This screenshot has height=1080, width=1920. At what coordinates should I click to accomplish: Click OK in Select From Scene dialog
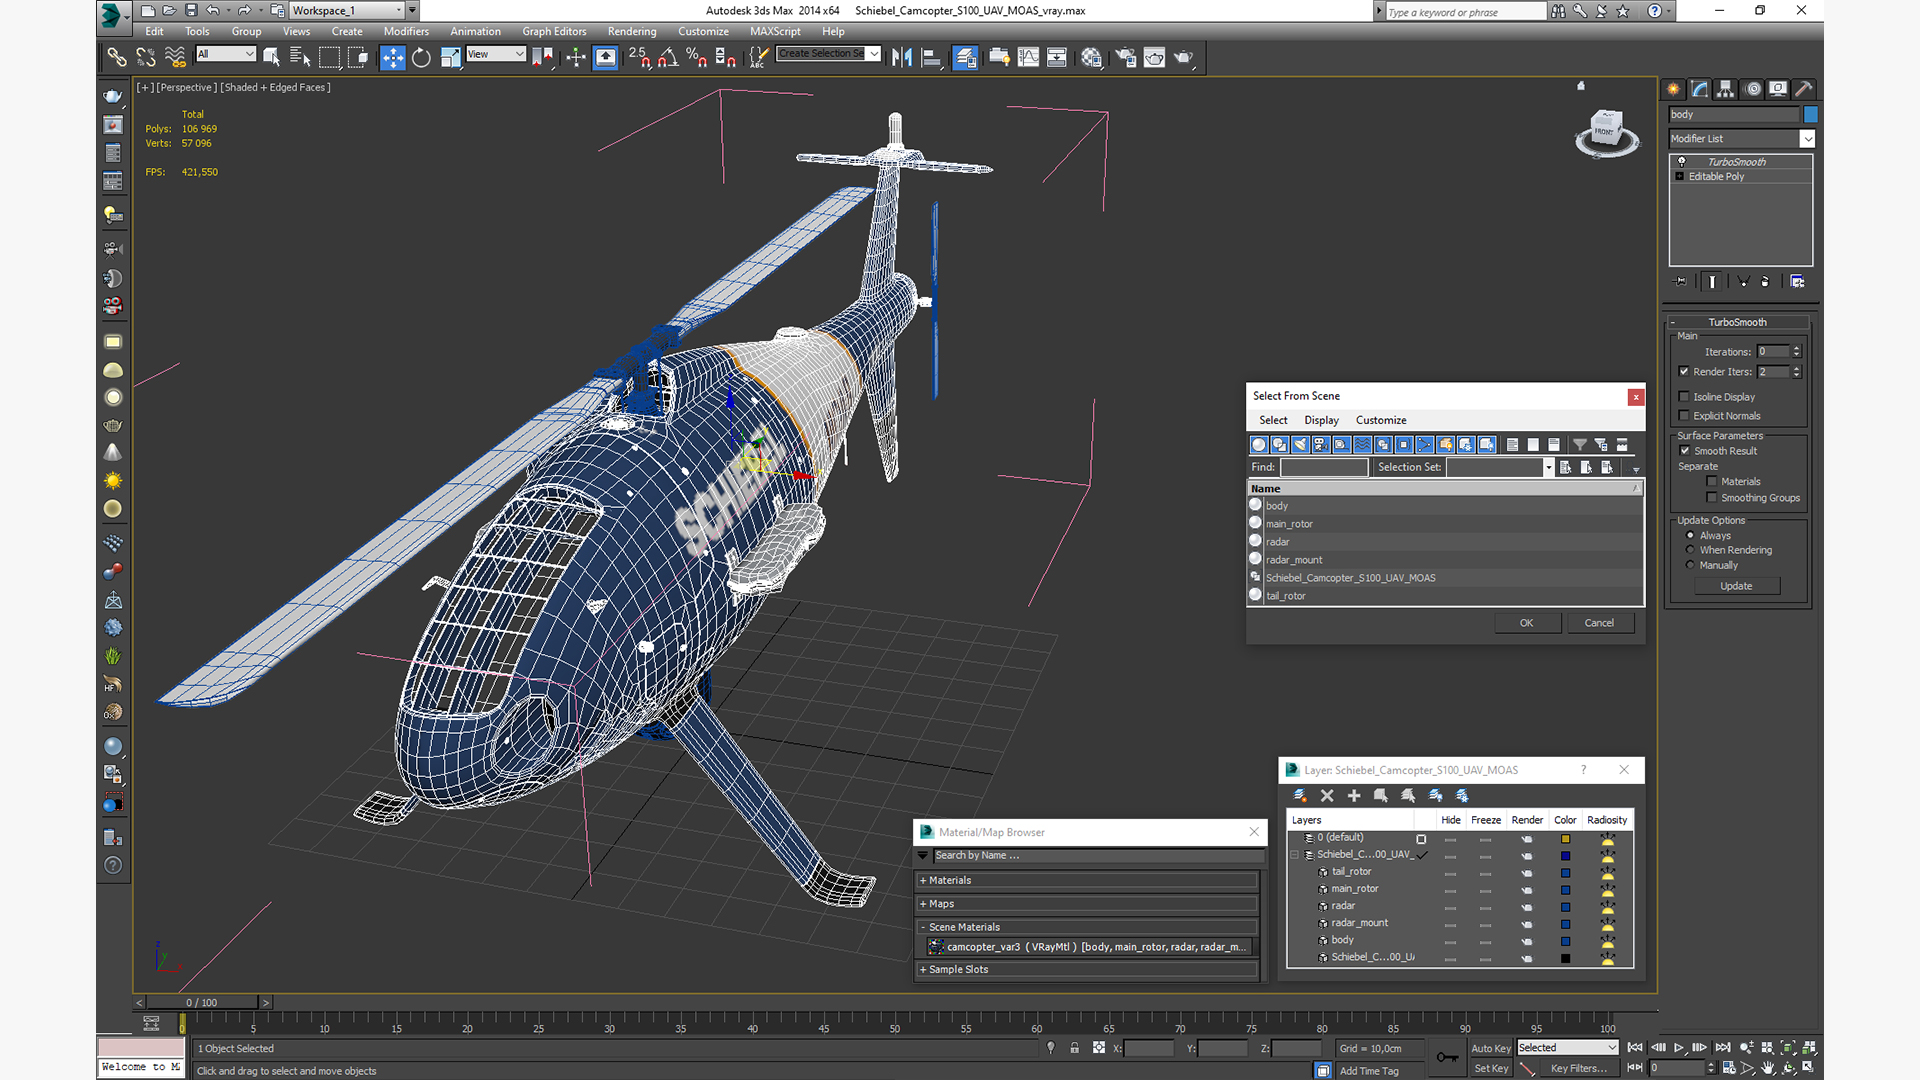point(1526,623)
